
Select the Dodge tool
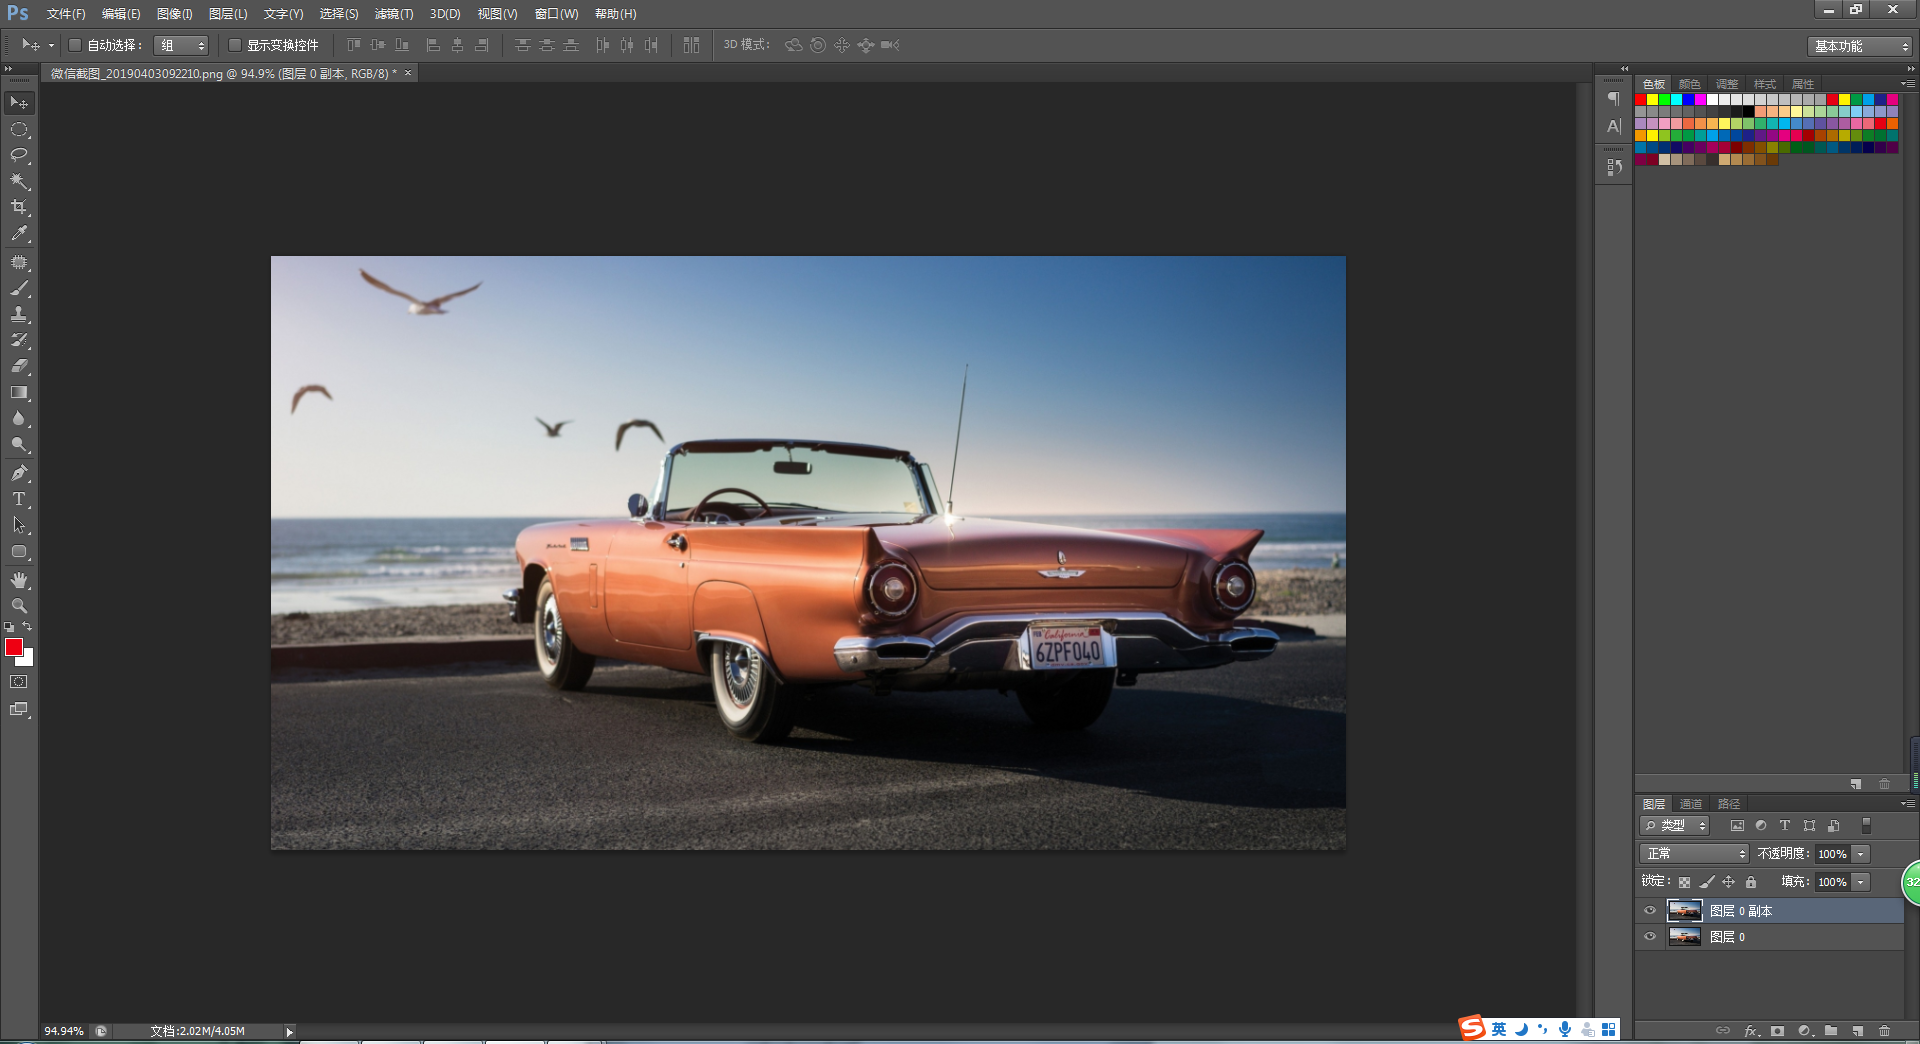19,444
